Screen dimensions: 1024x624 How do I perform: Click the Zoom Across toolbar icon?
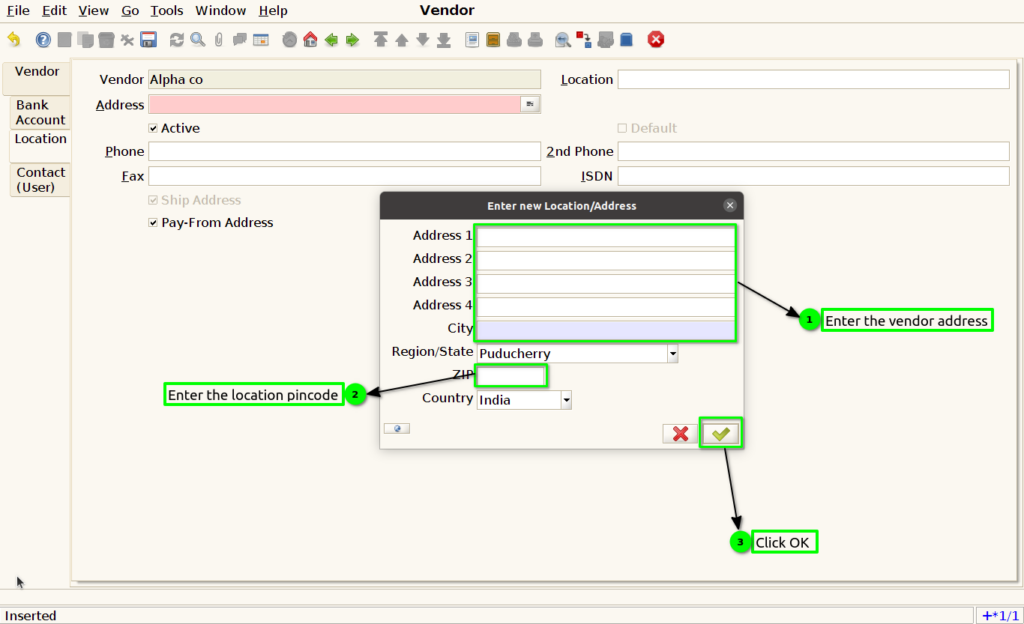pyautogui.click(x=562, y=40)
